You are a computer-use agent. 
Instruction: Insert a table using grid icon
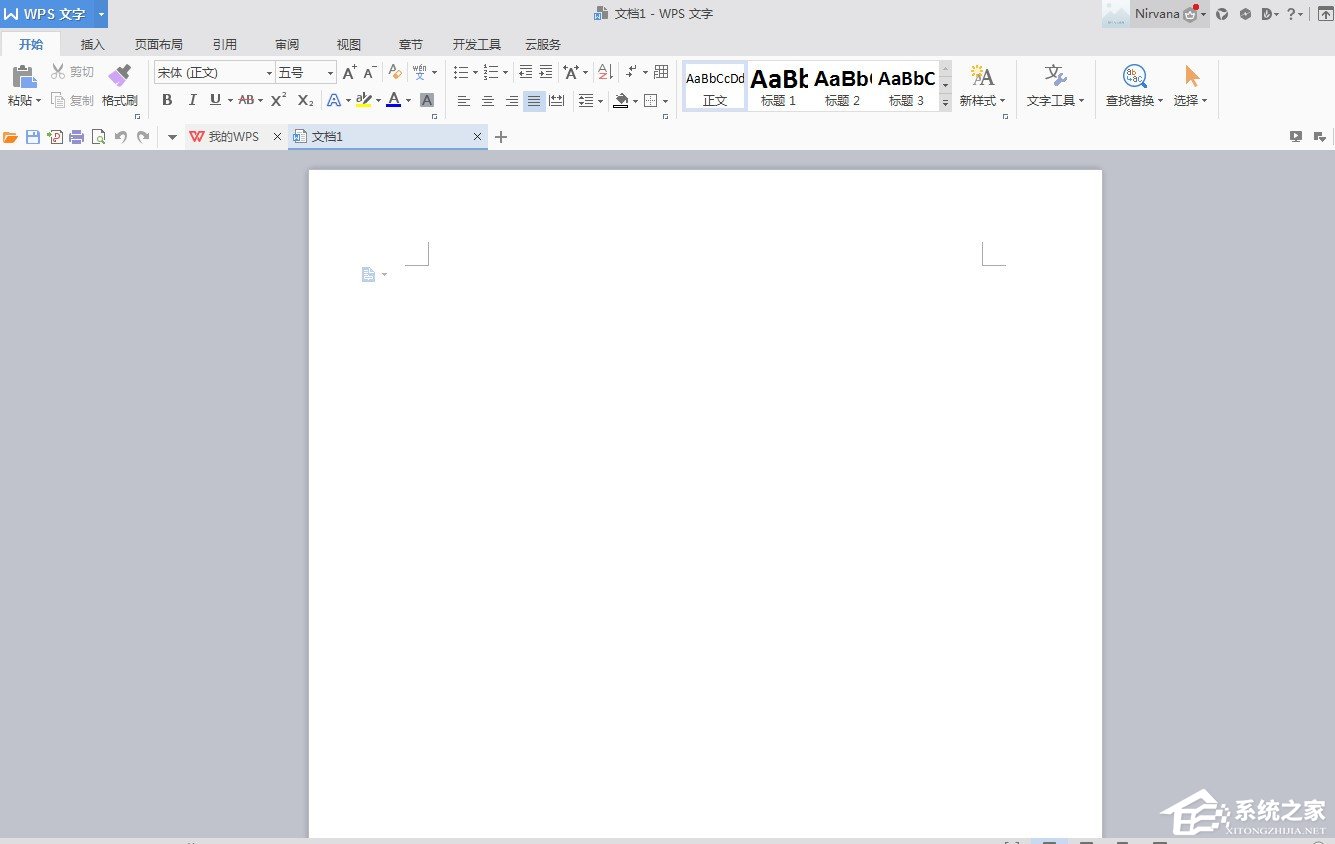[661, 72]
